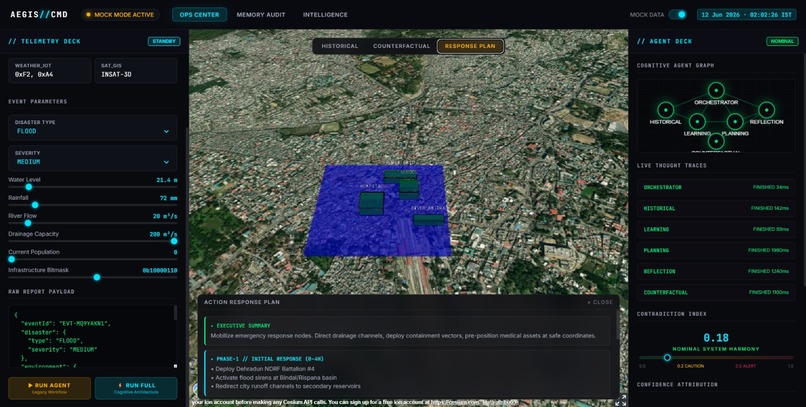Click the Drainage Capacity value 200 m³/s
806x407 pixels.
click(x=163, y=234)
